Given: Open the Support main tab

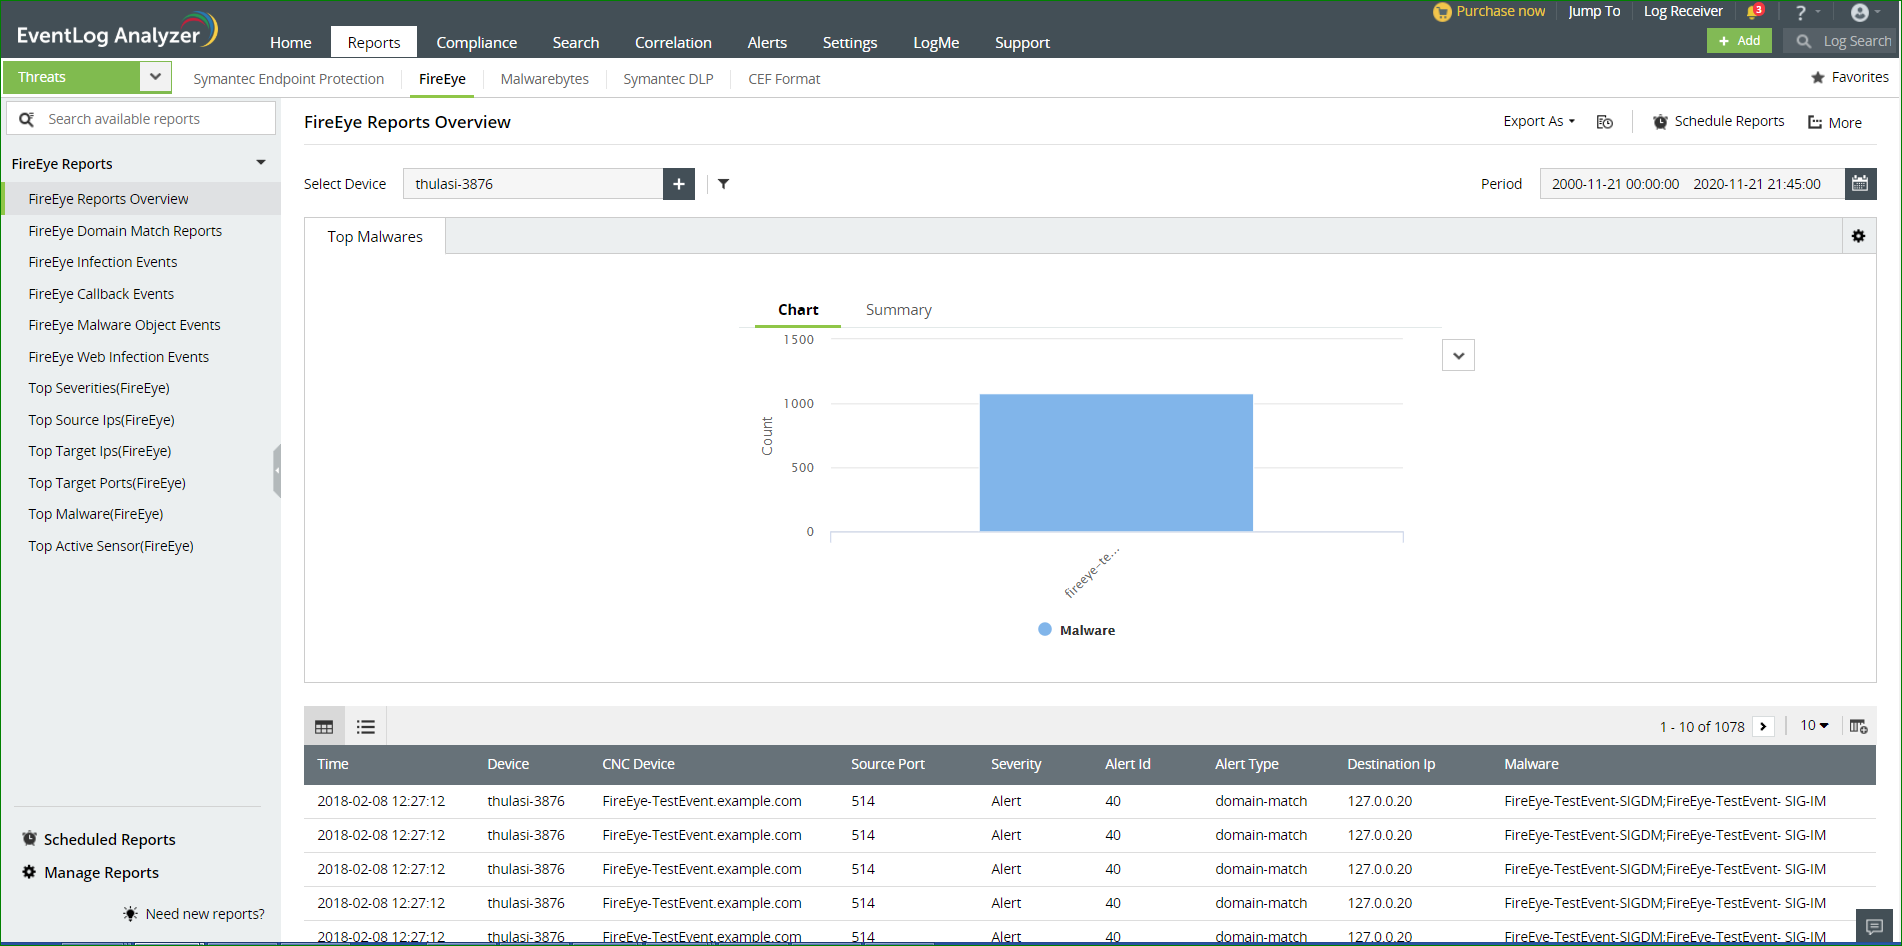Looking at the screenshot, I should (x=1022, y=42).
